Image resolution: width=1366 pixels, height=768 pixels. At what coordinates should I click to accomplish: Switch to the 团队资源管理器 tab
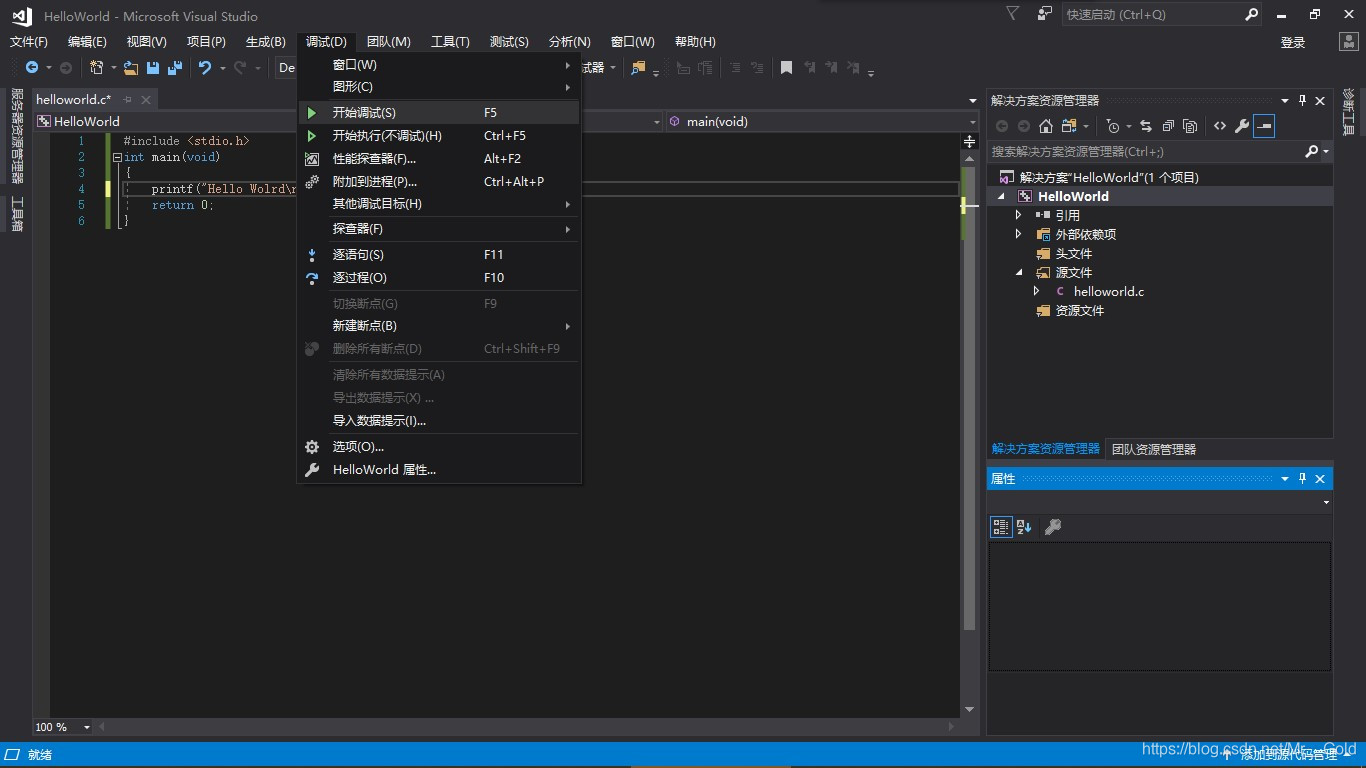pyautogui.click(x=1154, y=449)
